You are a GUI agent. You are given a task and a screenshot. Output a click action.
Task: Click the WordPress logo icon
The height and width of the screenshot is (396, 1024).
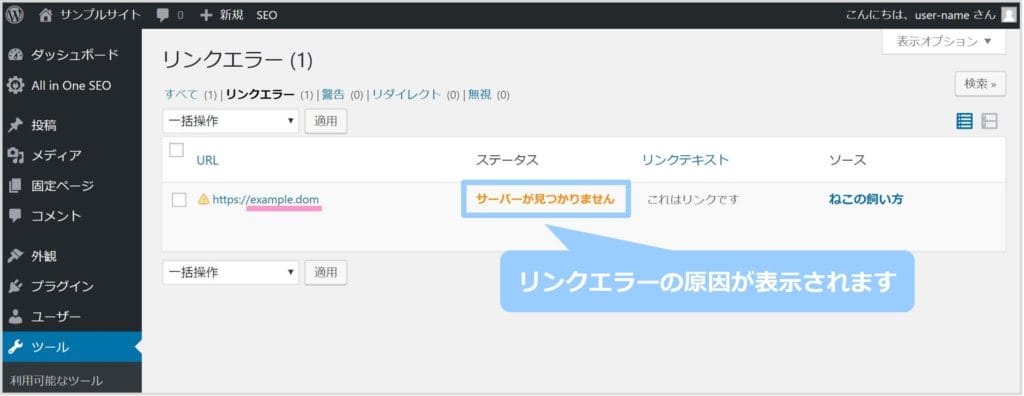14,14
